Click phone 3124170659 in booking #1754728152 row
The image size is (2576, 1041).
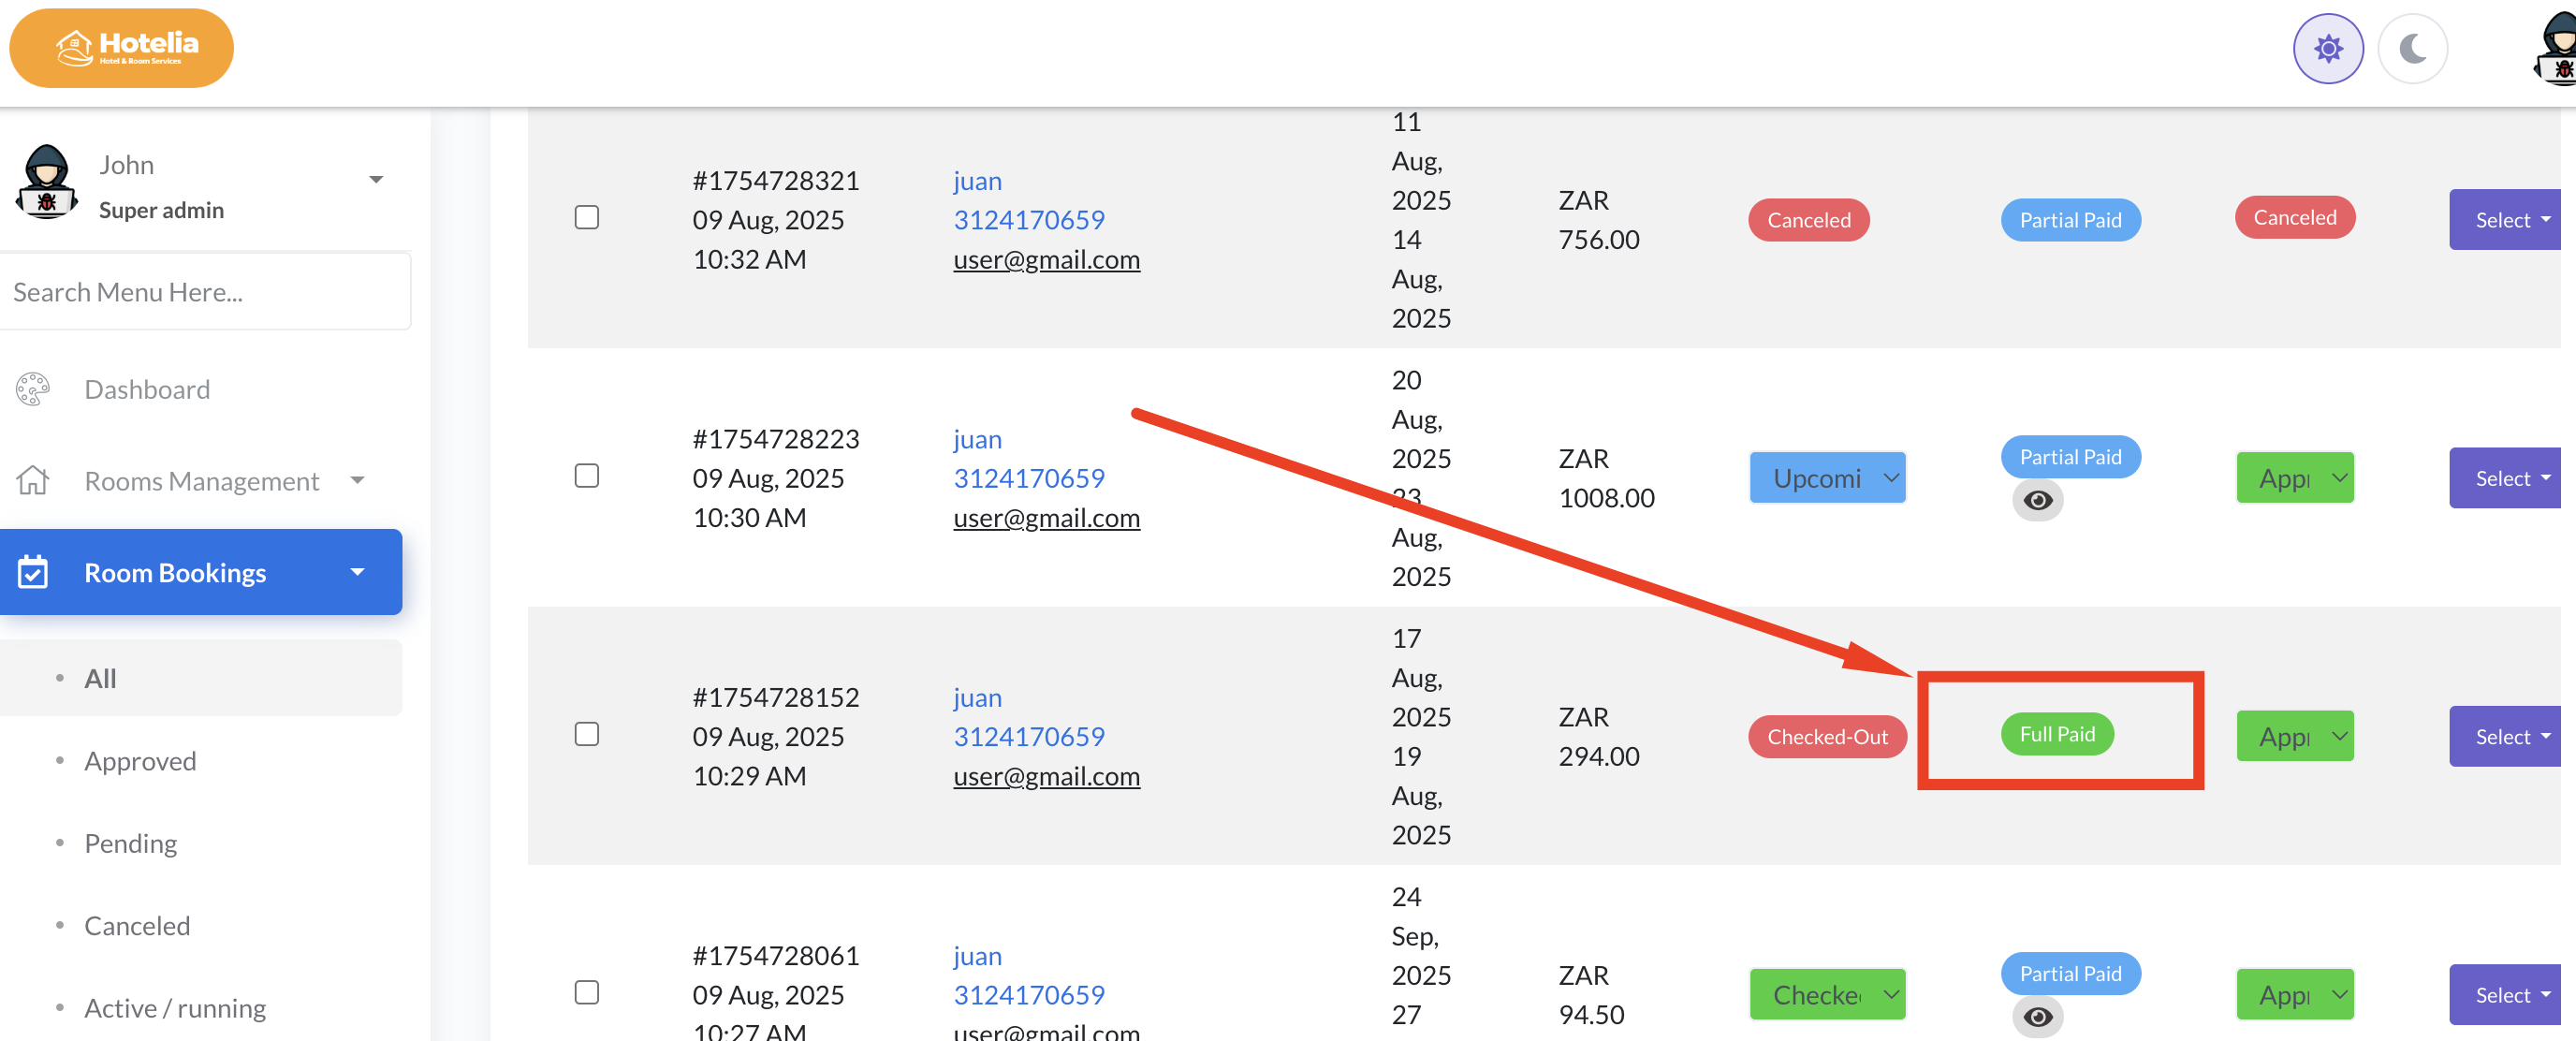(x=1029, y=737)
